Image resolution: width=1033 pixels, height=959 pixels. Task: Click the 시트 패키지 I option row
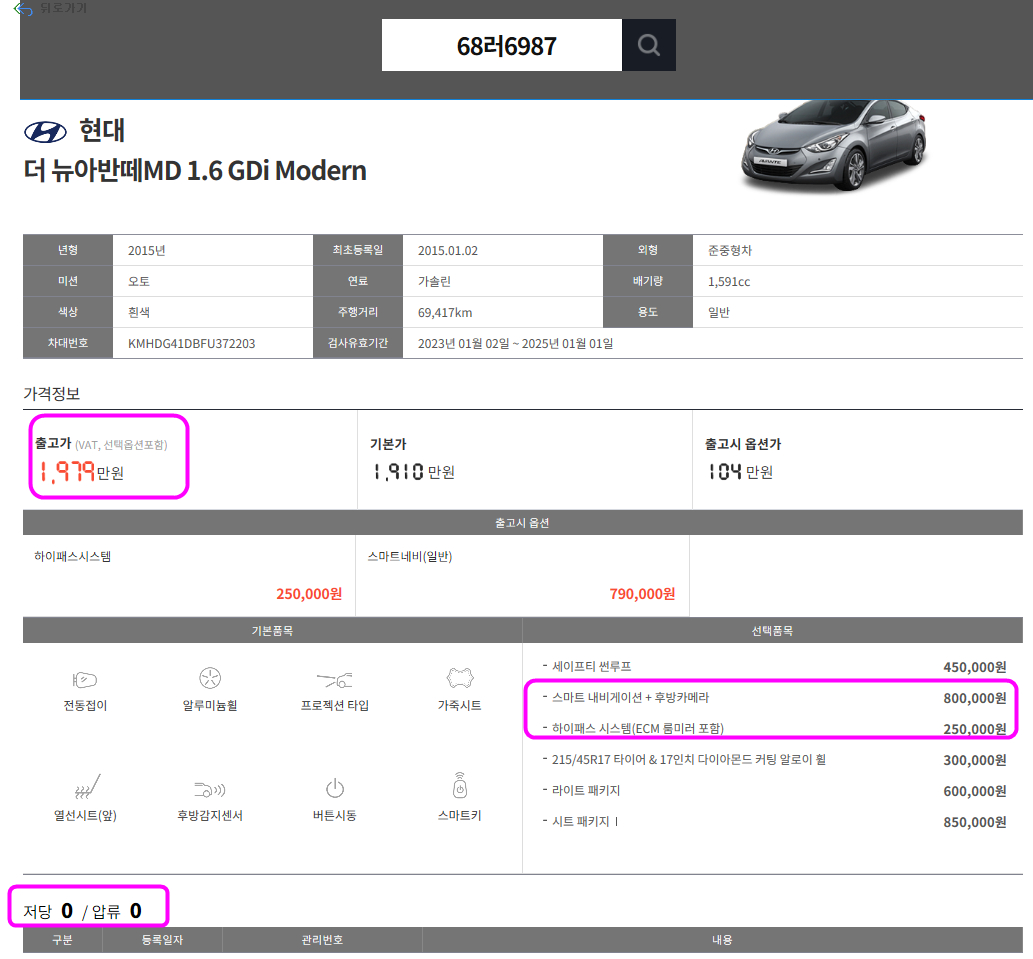[774, 821]
